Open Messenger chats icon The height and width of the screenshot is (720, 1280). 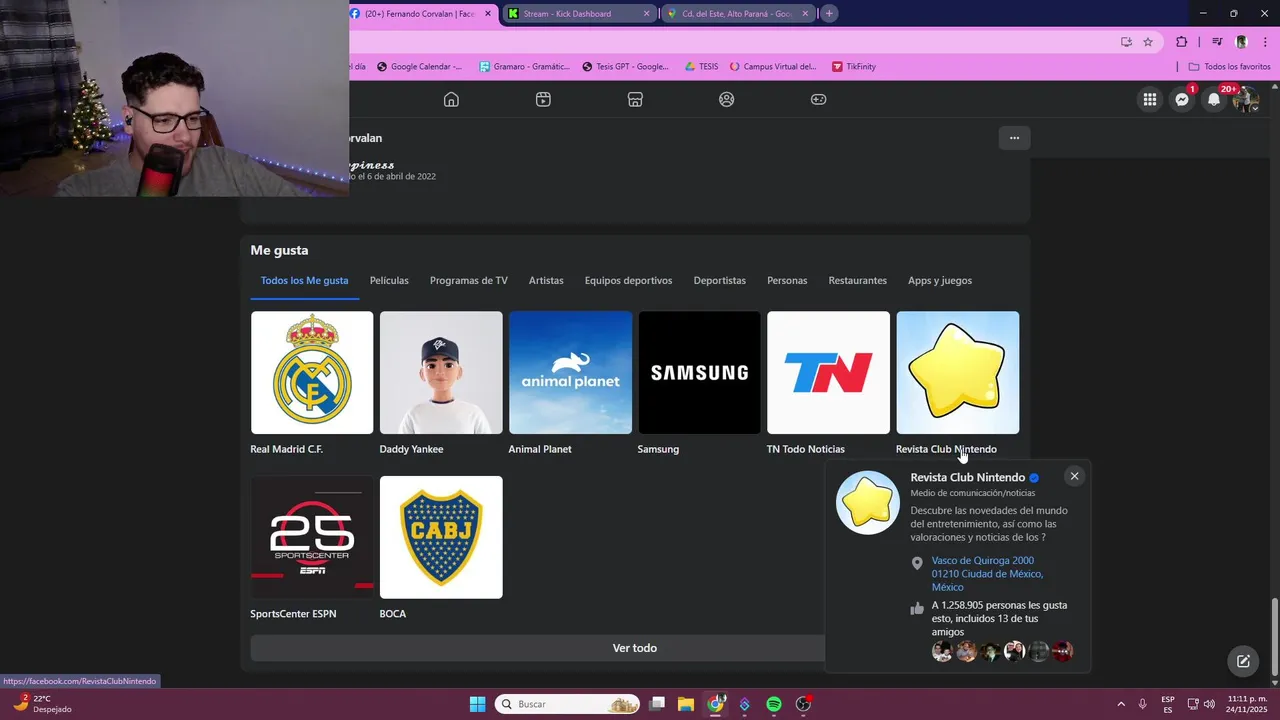tap(1182, 99)
